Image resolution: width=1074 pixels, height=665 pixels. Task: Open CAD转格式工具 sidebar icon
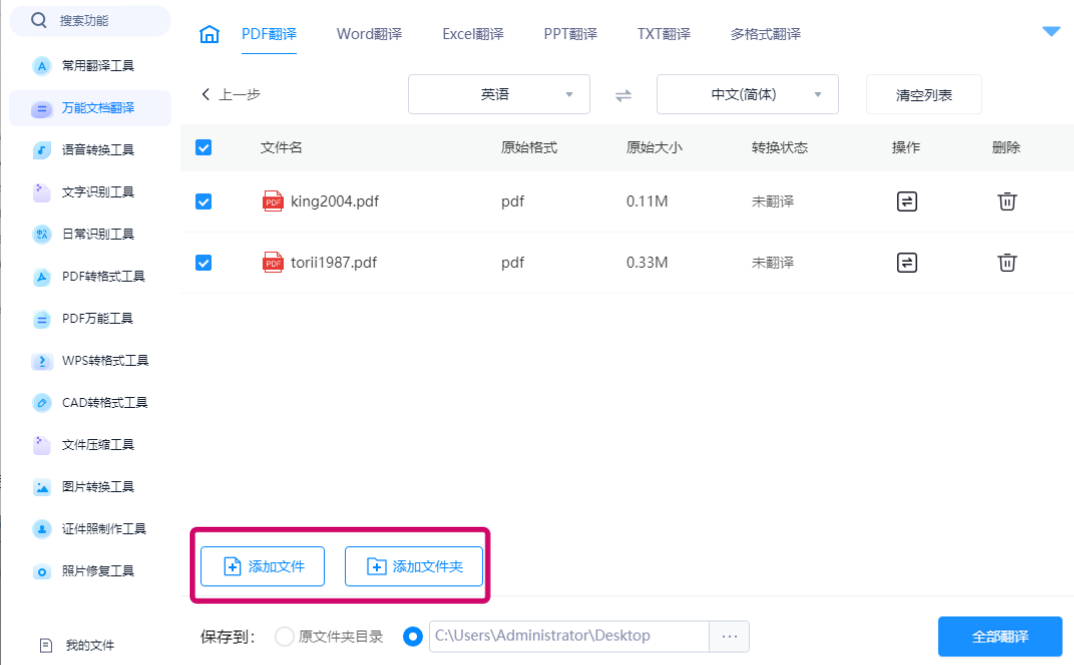(x=42, y=403)
